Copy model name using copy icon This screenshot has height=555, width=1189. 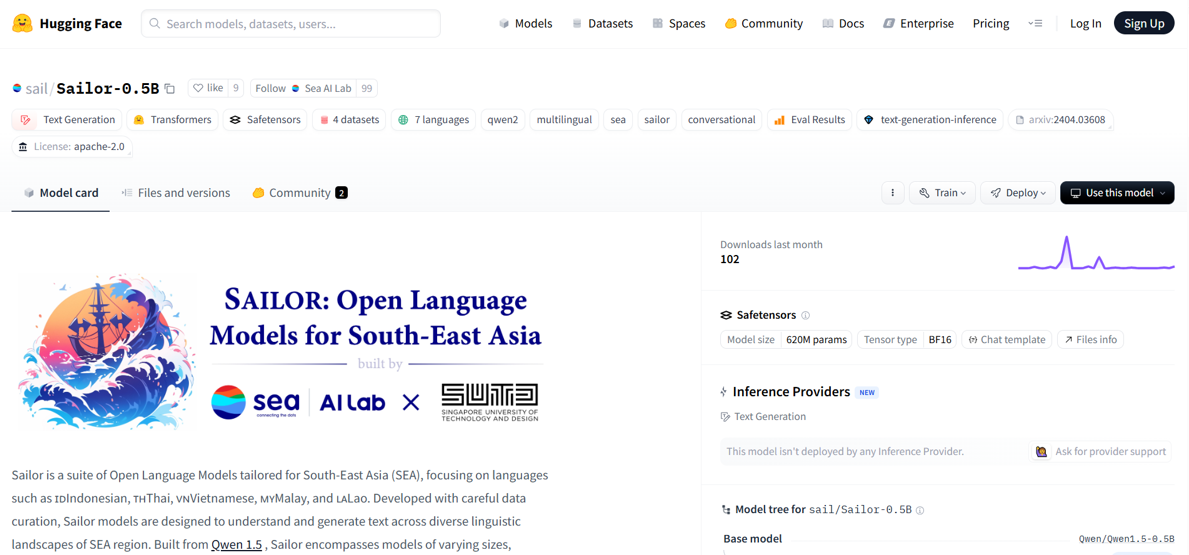pos(170,89)
